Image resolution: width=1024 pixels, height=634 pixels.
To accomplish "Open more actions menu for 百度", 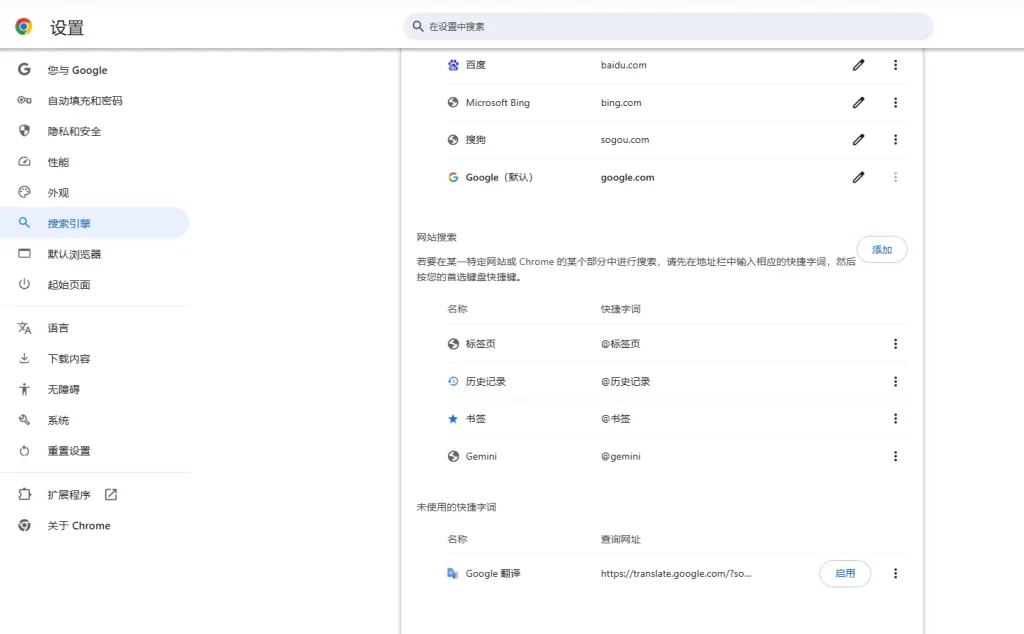I will tap(895, 65).
